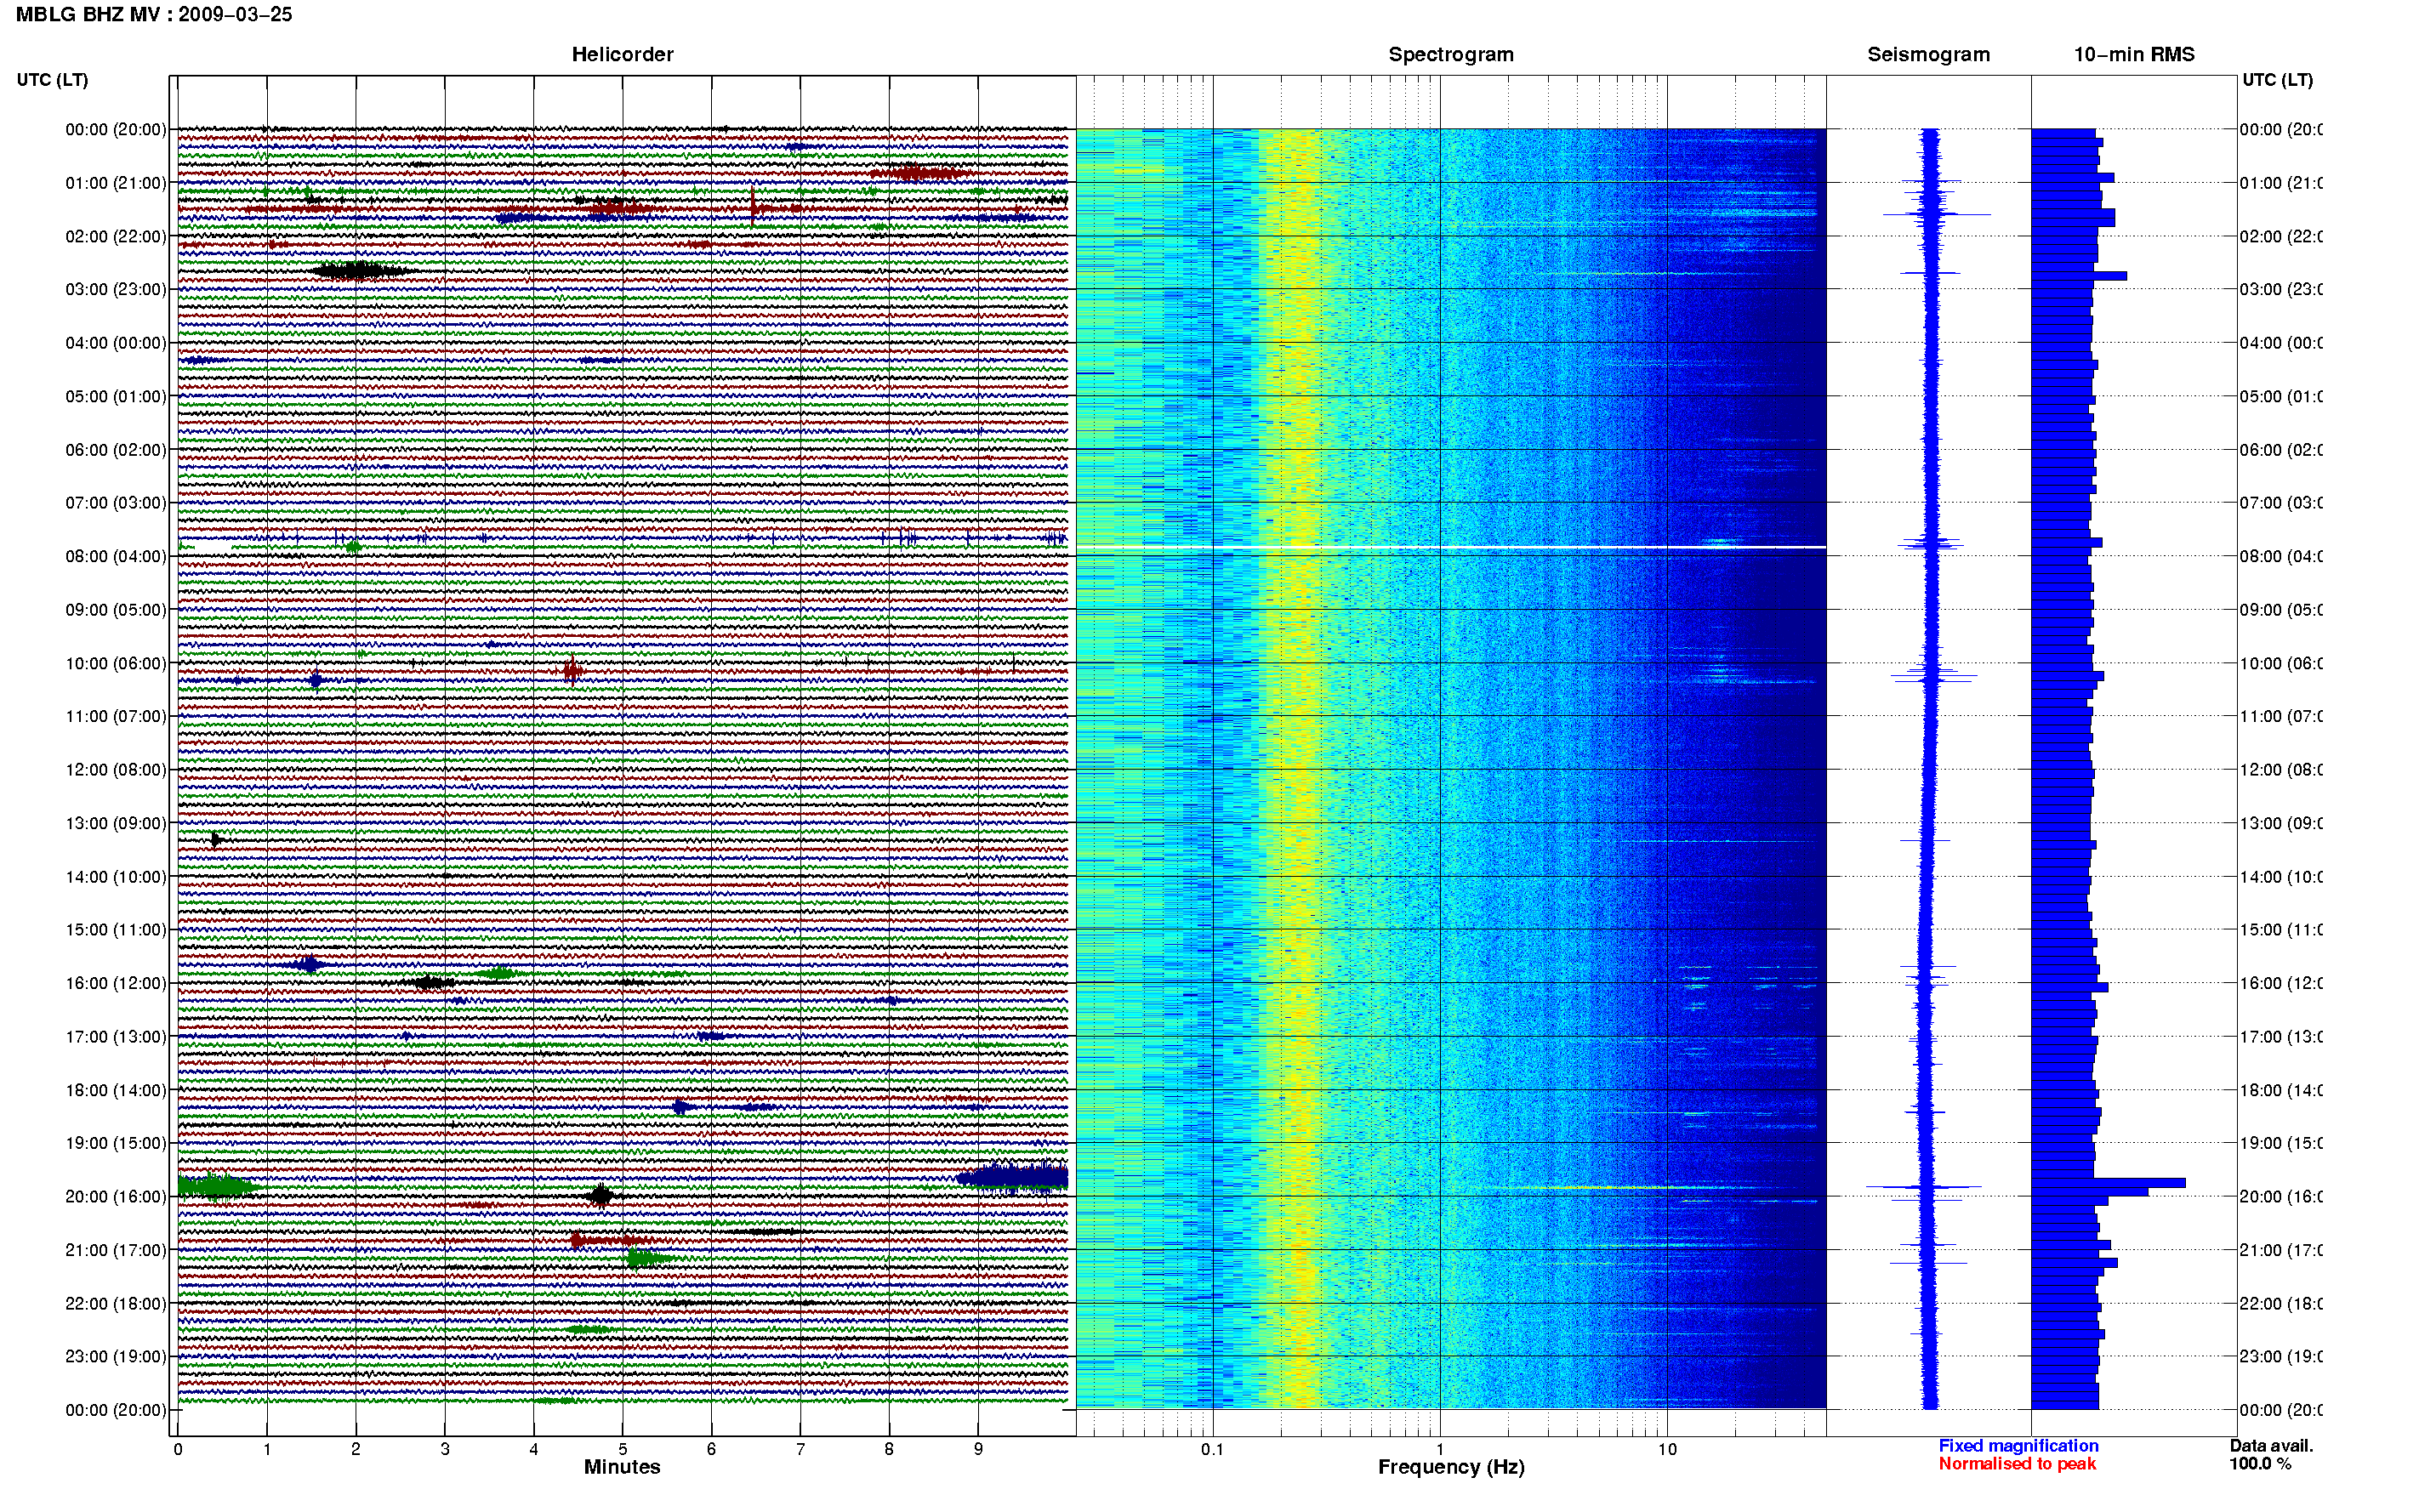The image size is (2419, 1512).
Task: Click the left 'UTC (LT)' axis label
Action: 52,80
